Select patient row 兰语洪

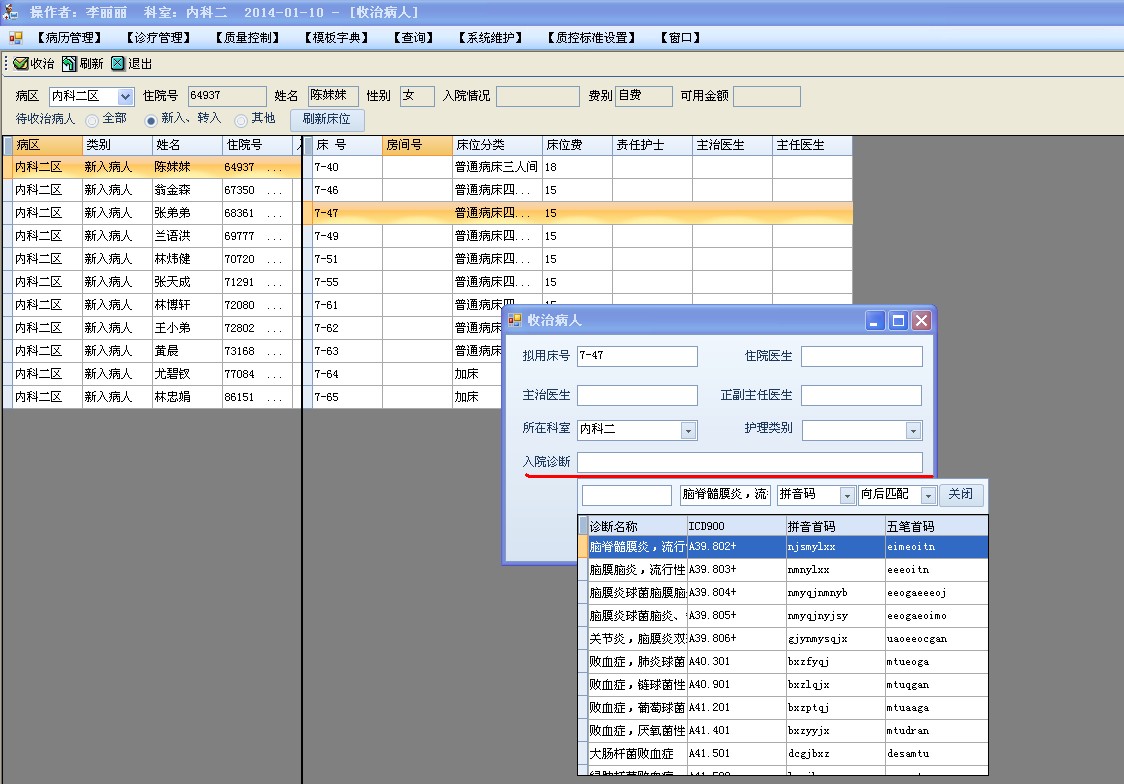tap(153, 236)
